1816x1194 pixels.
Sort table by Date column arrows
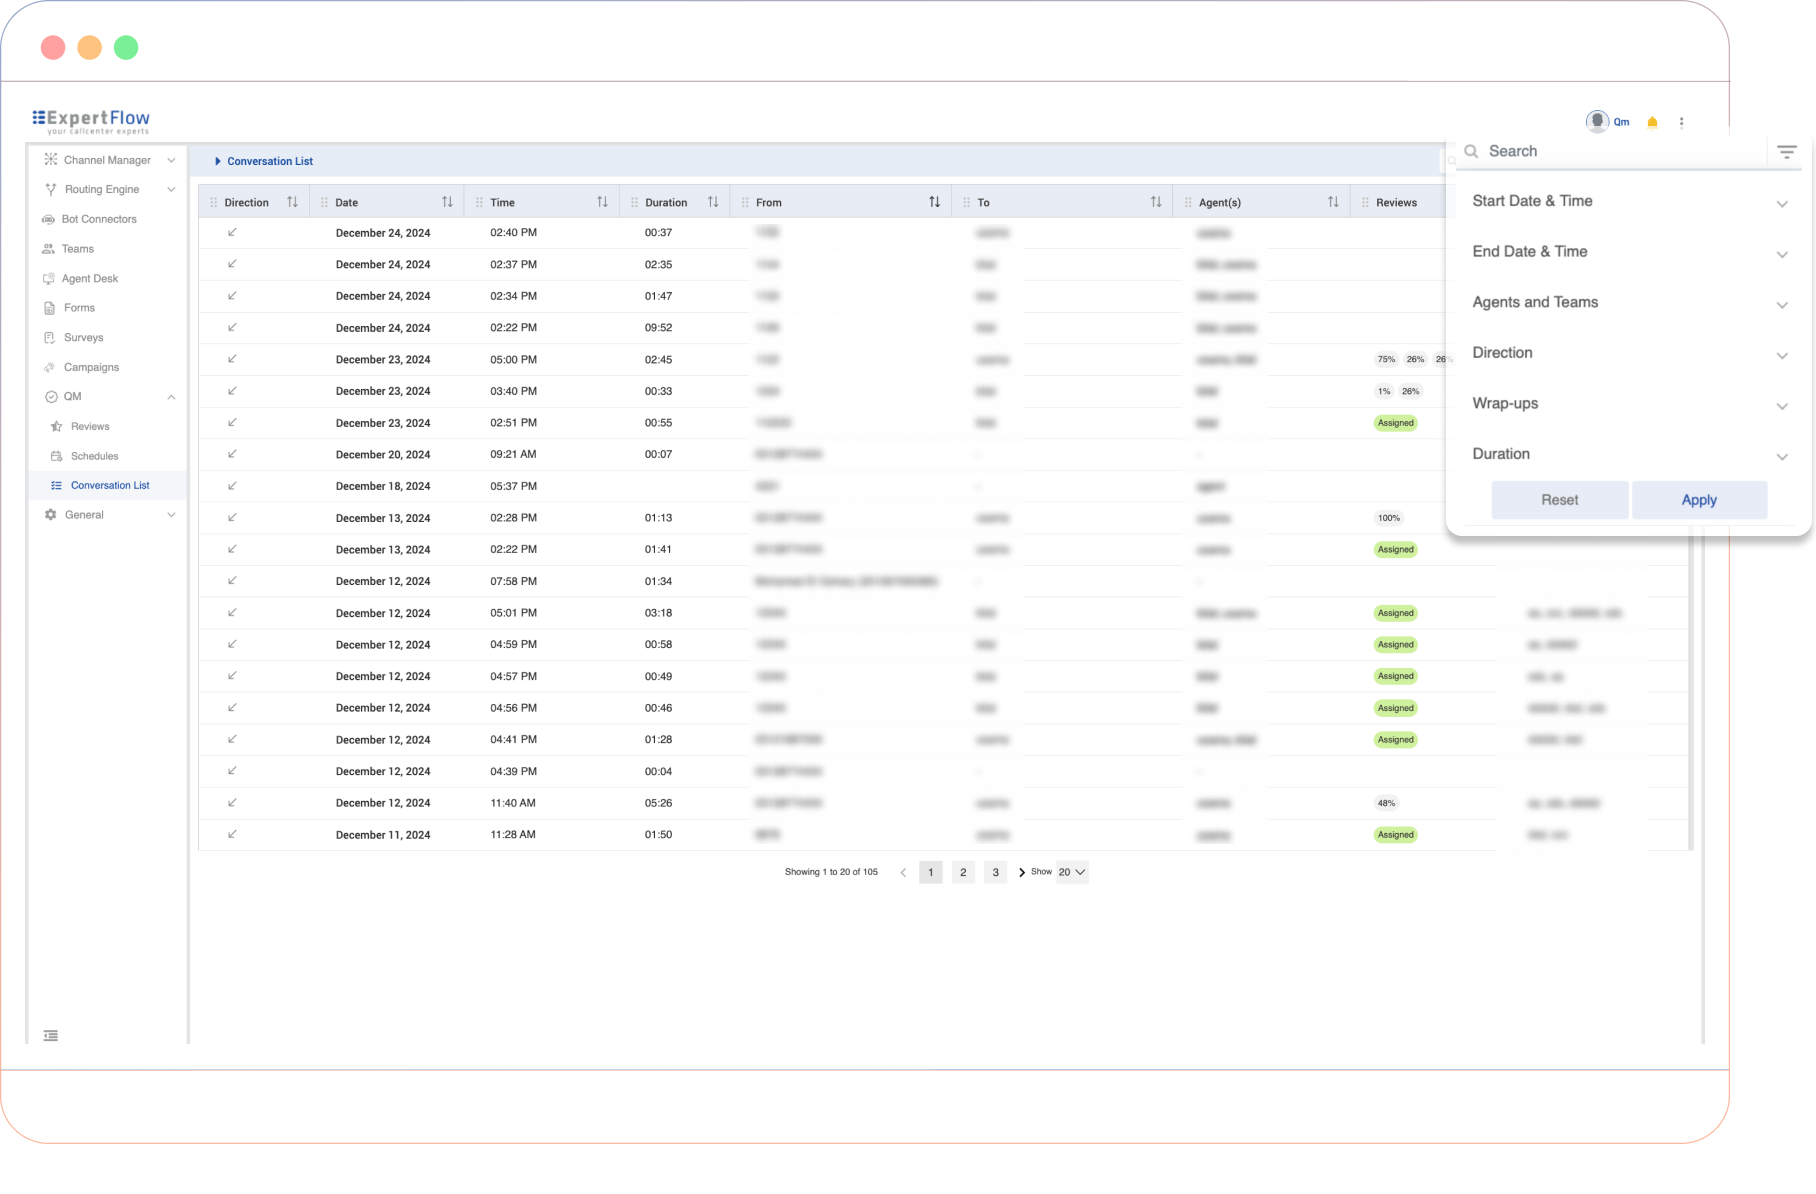click(447, 202)
